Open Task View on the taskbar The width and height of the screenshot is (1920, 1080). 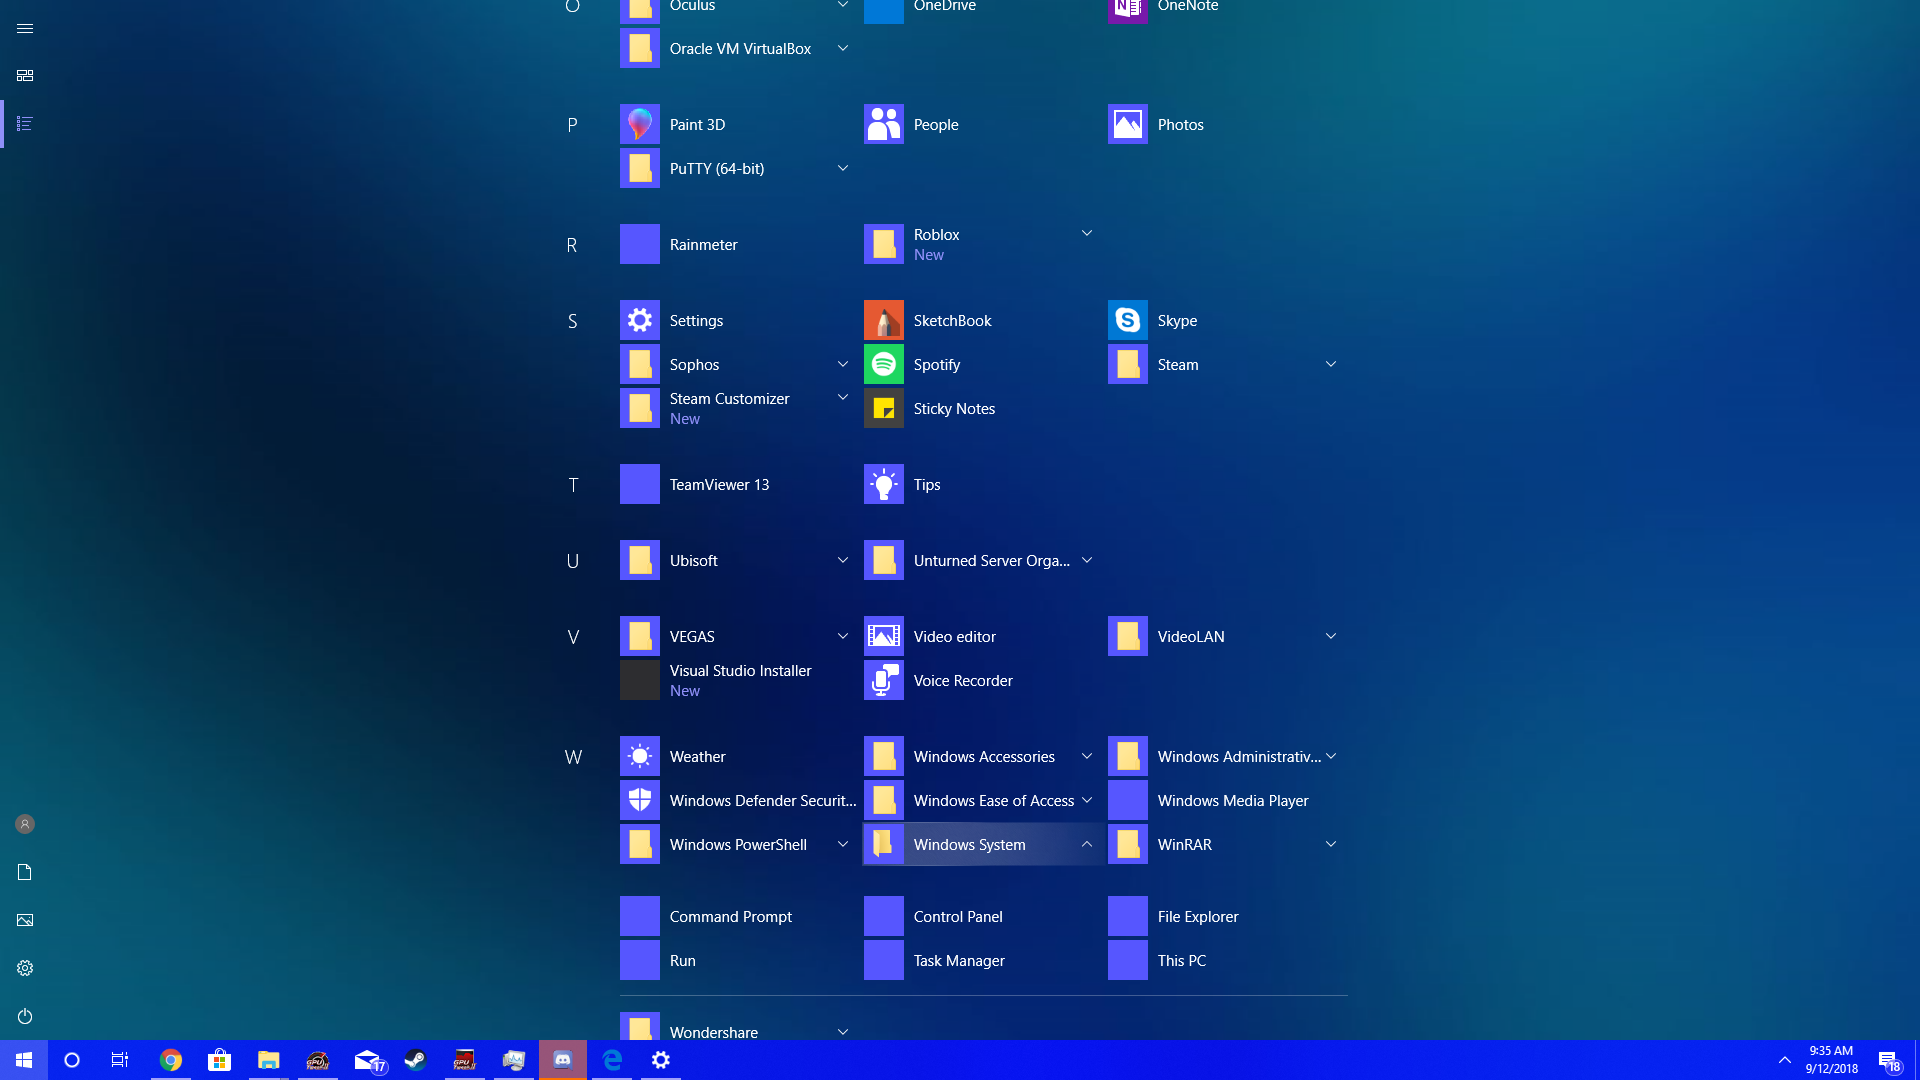tap(120, 1060)
